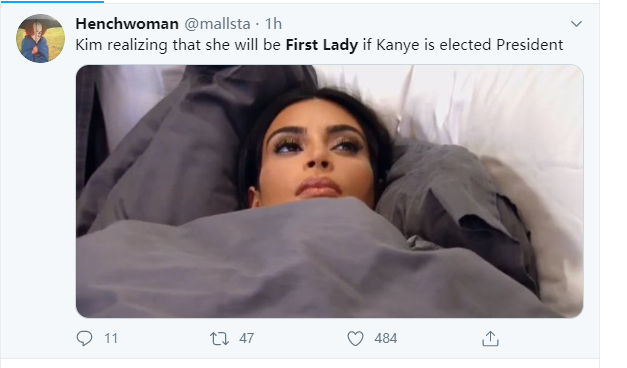Open the attached meme image full size

(x=329, y=191)
